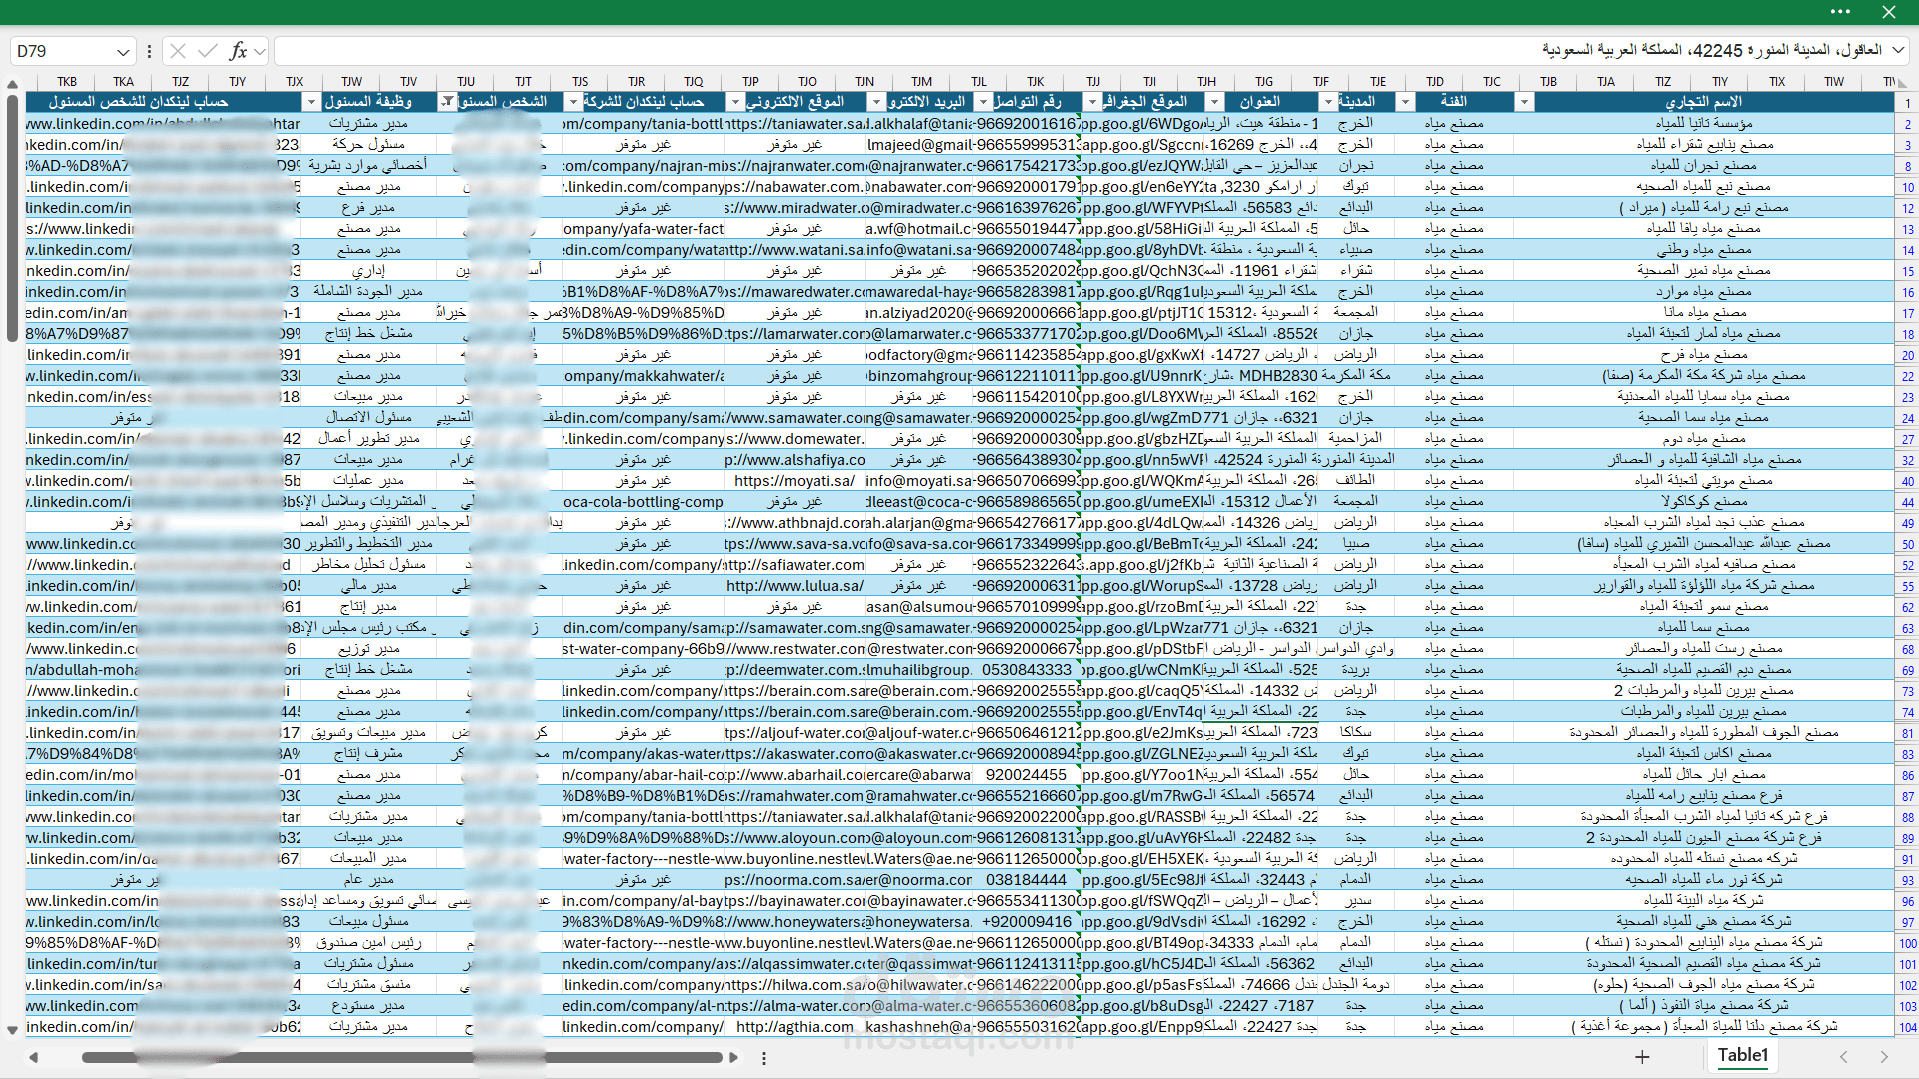Open the three-dot more options in title bar
1919x1079 pixels.
tap(1840, 12)
